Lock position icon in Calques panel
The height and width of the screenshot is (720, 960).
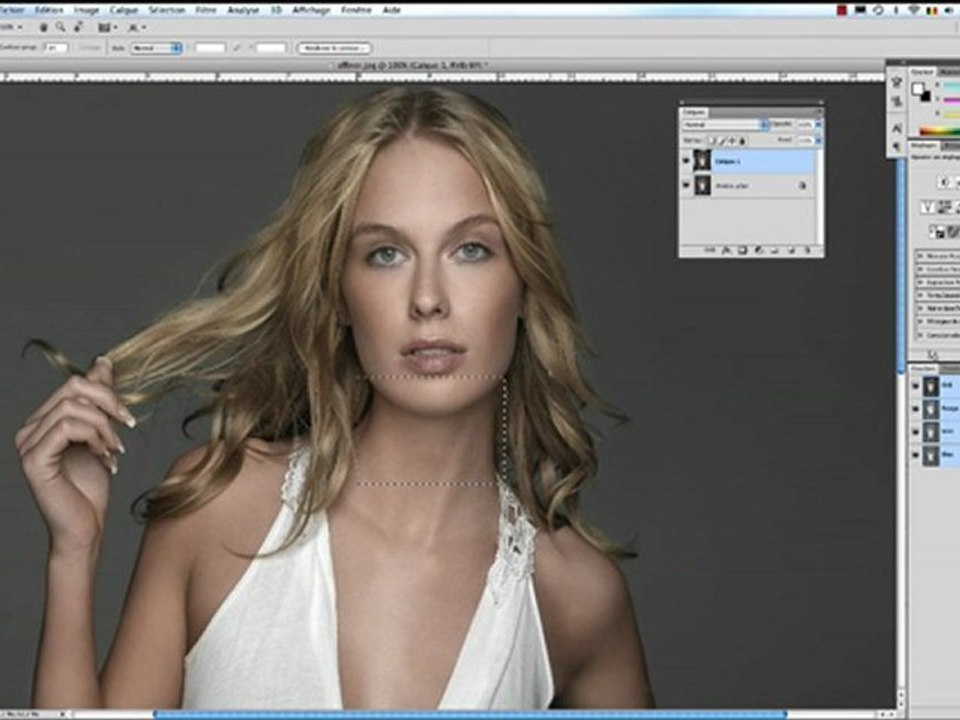[x=732, y=141]
